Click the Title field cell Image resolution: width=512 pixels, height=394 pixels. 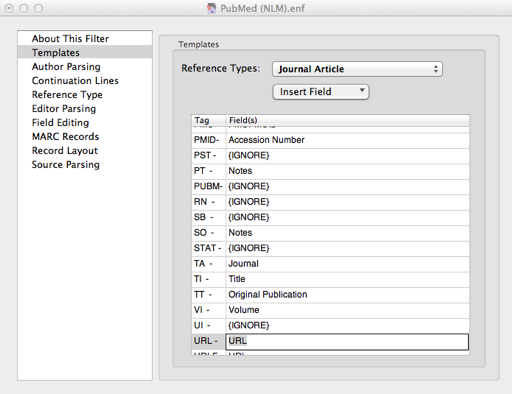click(348, 279)
